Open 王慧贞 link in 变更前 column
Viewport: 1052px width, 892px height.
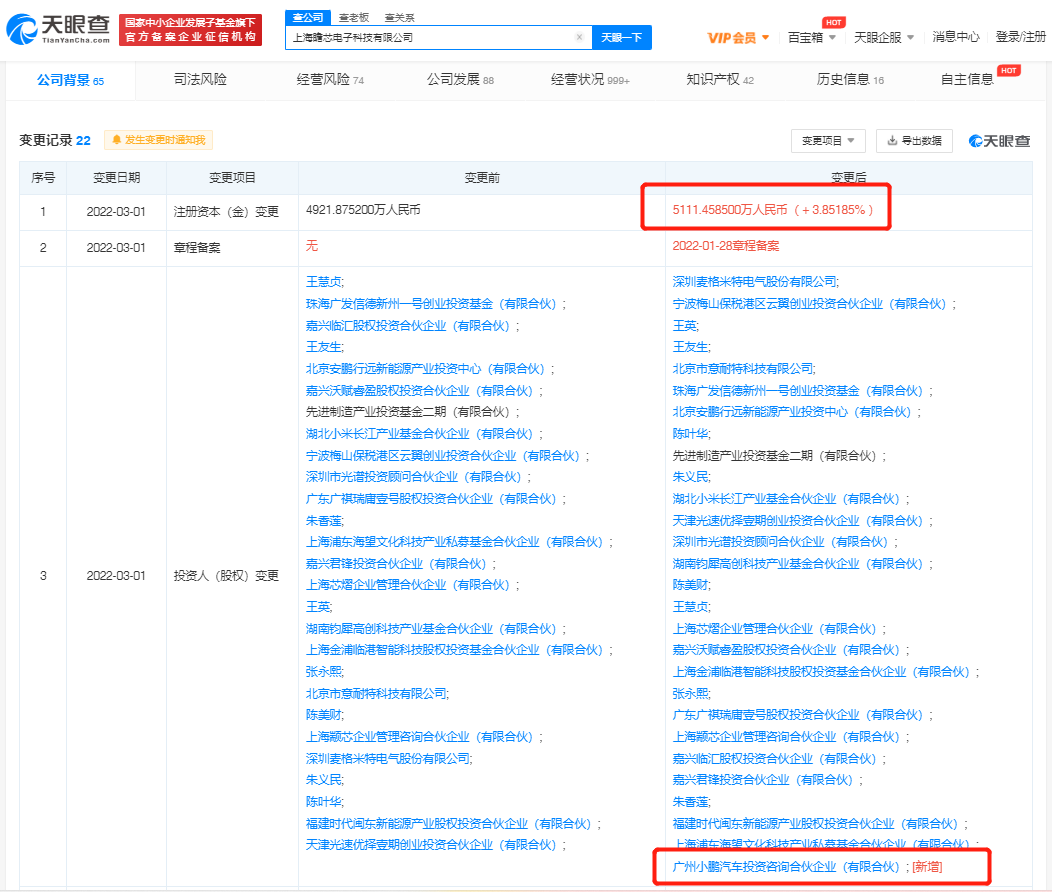click(x=323, y=282)
